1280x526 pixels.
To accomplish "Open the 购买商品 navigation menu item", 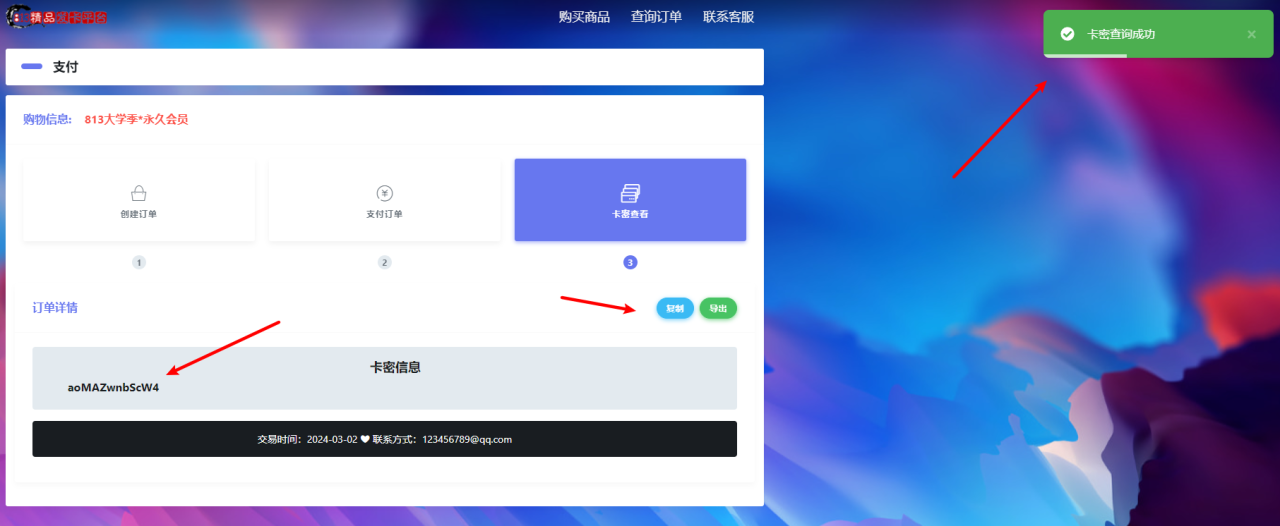I will (x=584, y=17).
